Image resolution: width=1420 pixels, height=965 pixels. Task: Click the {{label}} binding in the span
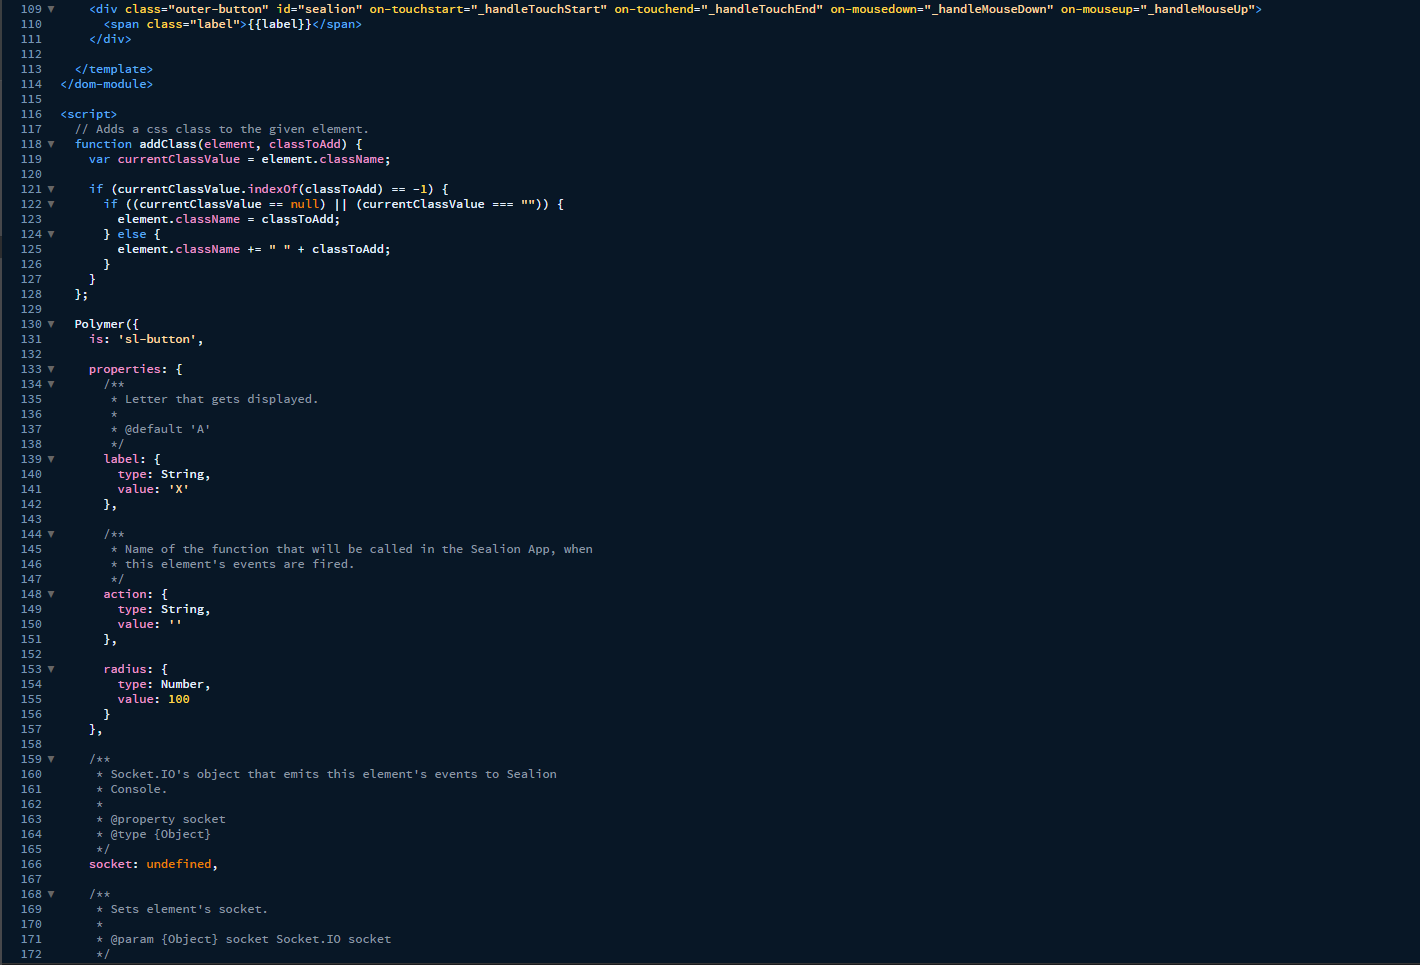[280, 24]
